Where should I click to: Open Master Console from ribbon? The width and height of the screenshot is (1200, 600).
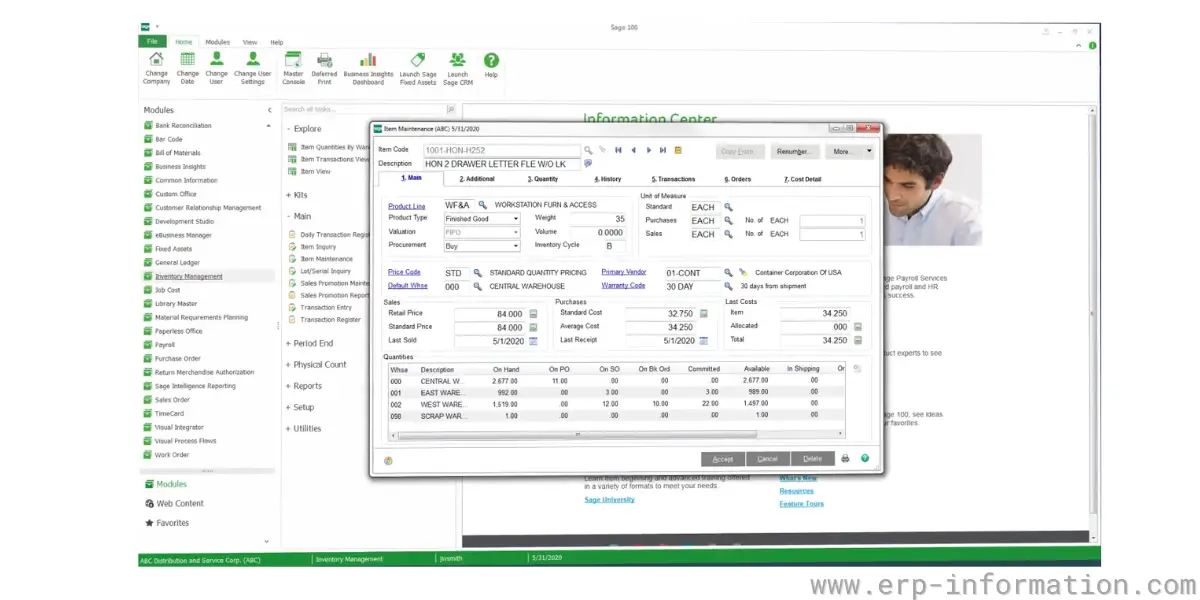point(293,68)
